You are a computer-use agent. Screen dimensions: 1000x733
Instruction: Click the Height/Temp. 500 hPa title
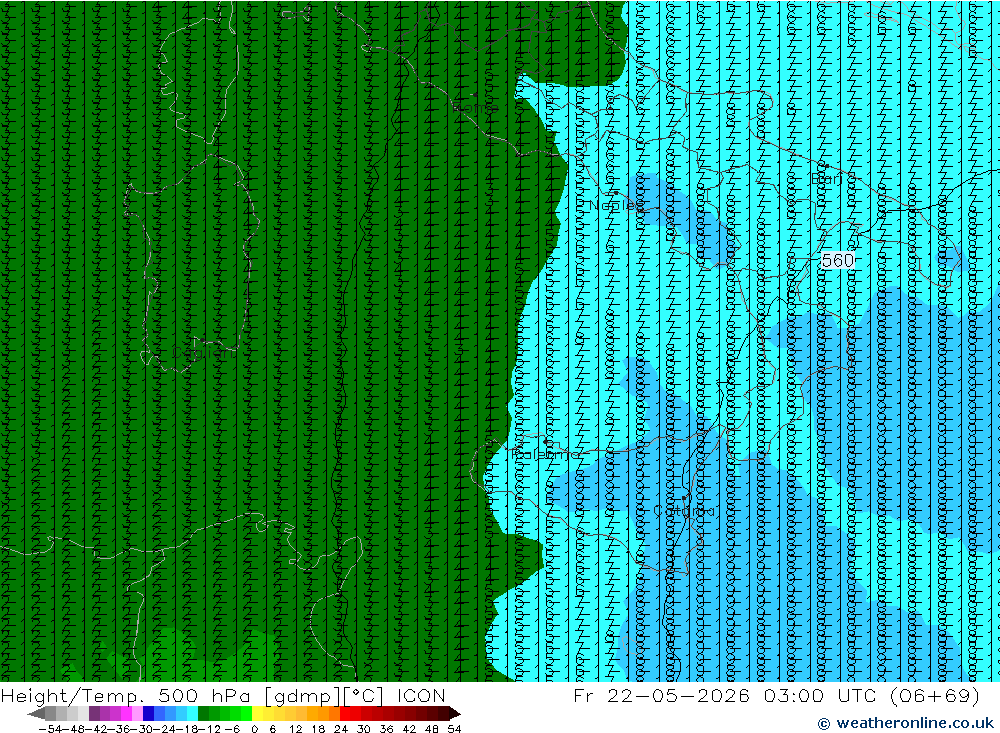[126, 696]
